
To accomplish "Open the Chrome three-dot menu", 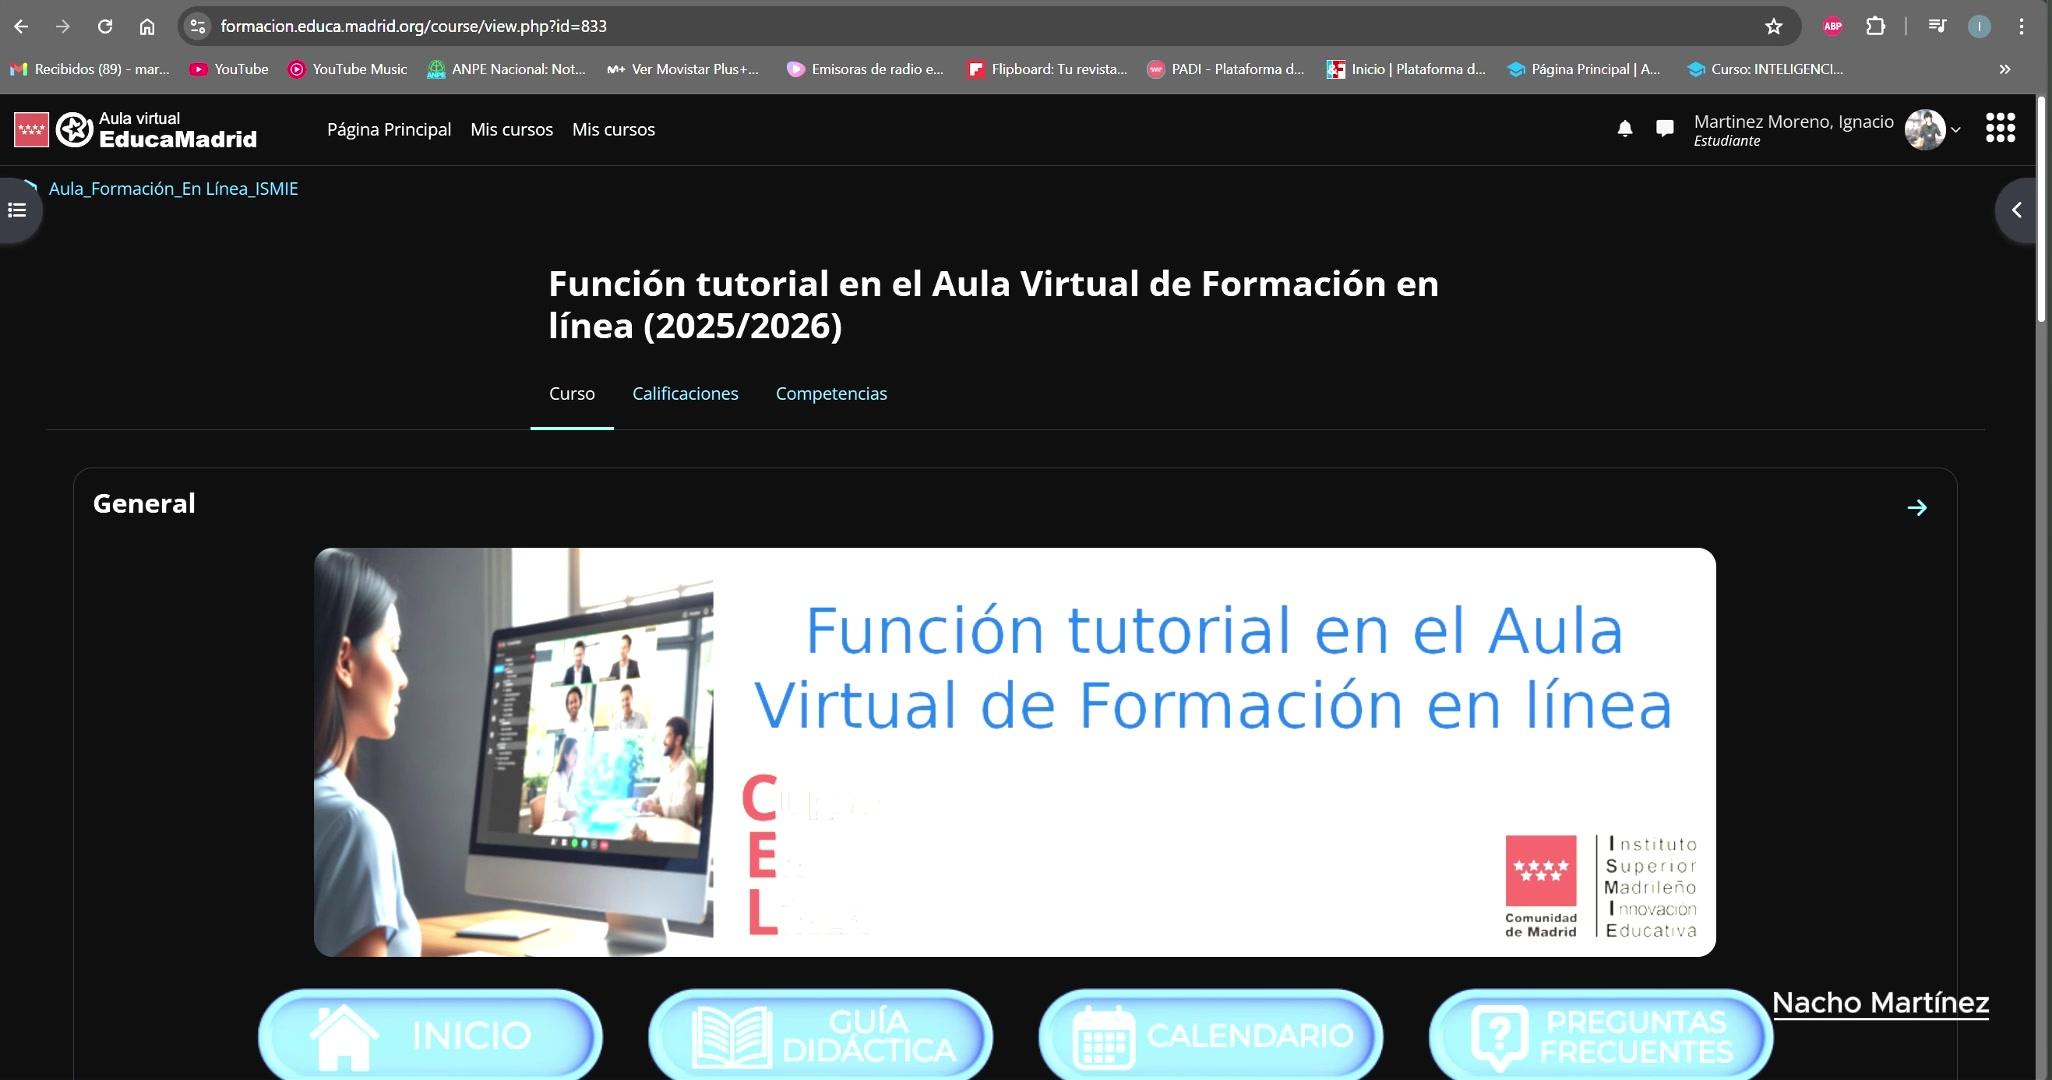I will 2021,27.
